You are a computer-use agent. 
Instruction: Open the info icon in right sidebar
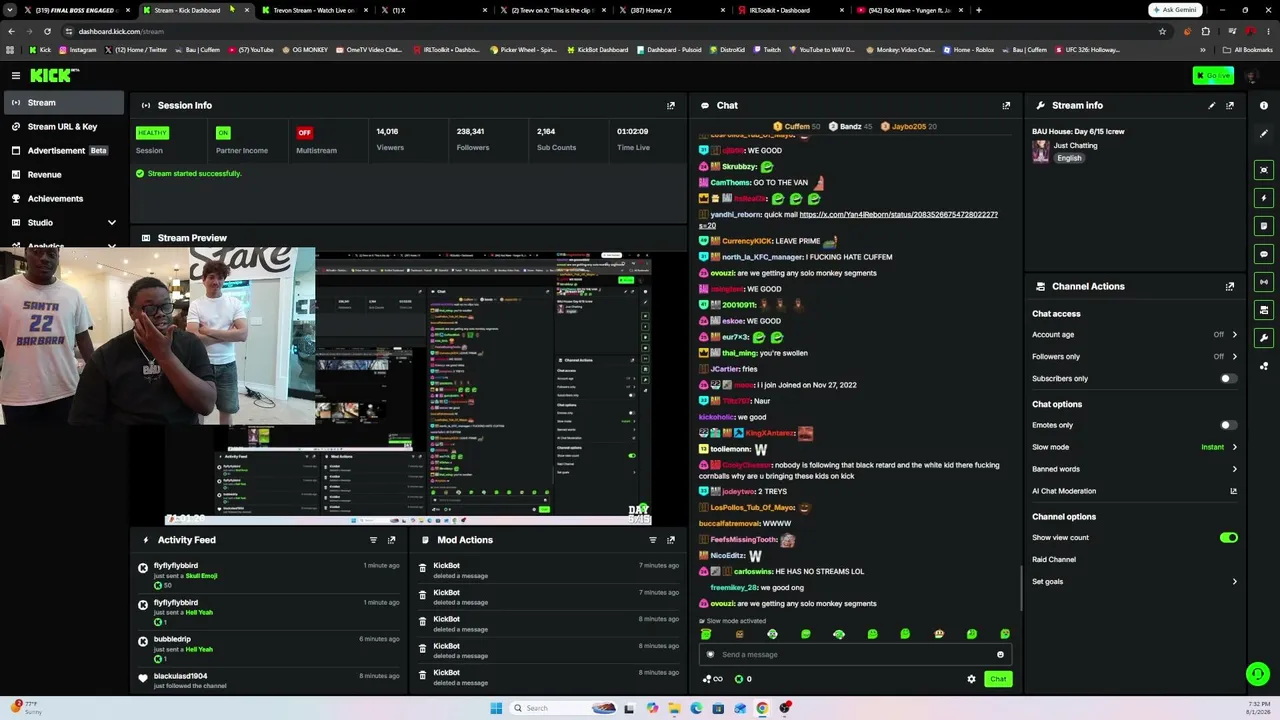pyautogui.click(x=1264, y=105)
